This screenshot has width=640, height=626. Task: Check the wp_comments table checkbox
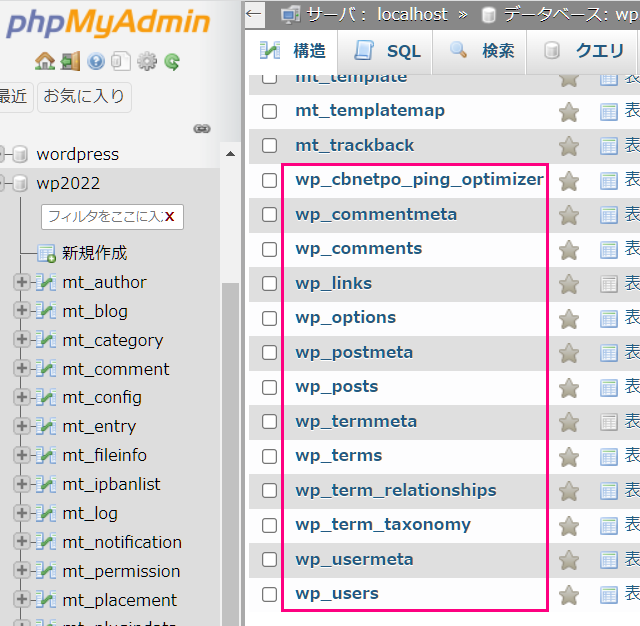(x=269, y=249)
